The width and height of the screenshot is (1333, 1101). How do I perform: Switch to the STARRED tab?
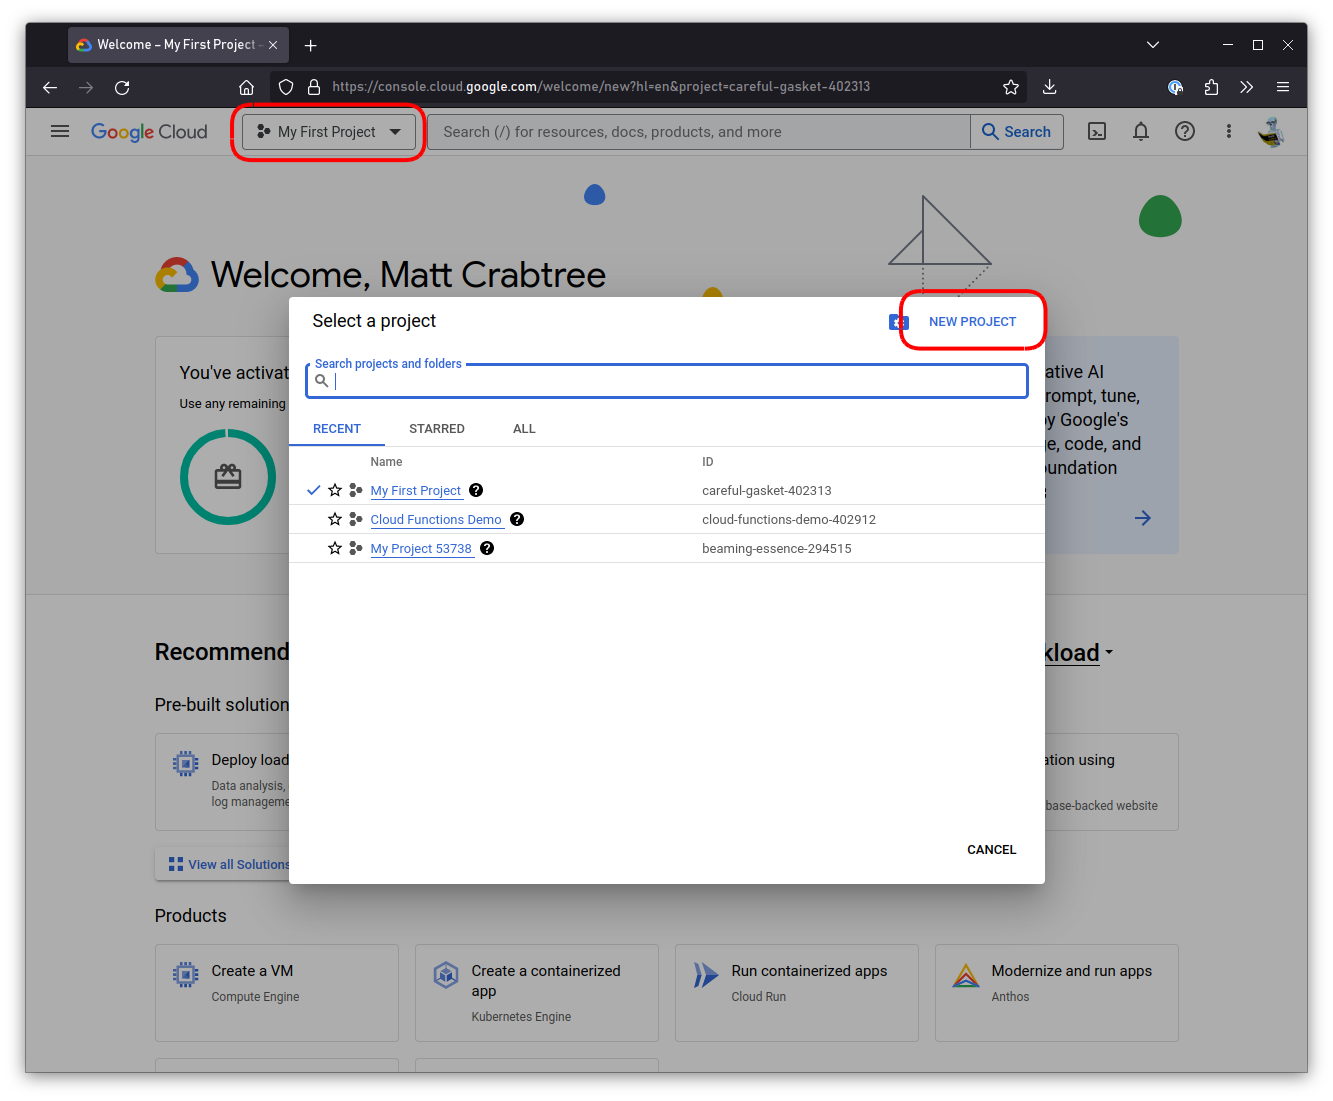click(437, 429)
